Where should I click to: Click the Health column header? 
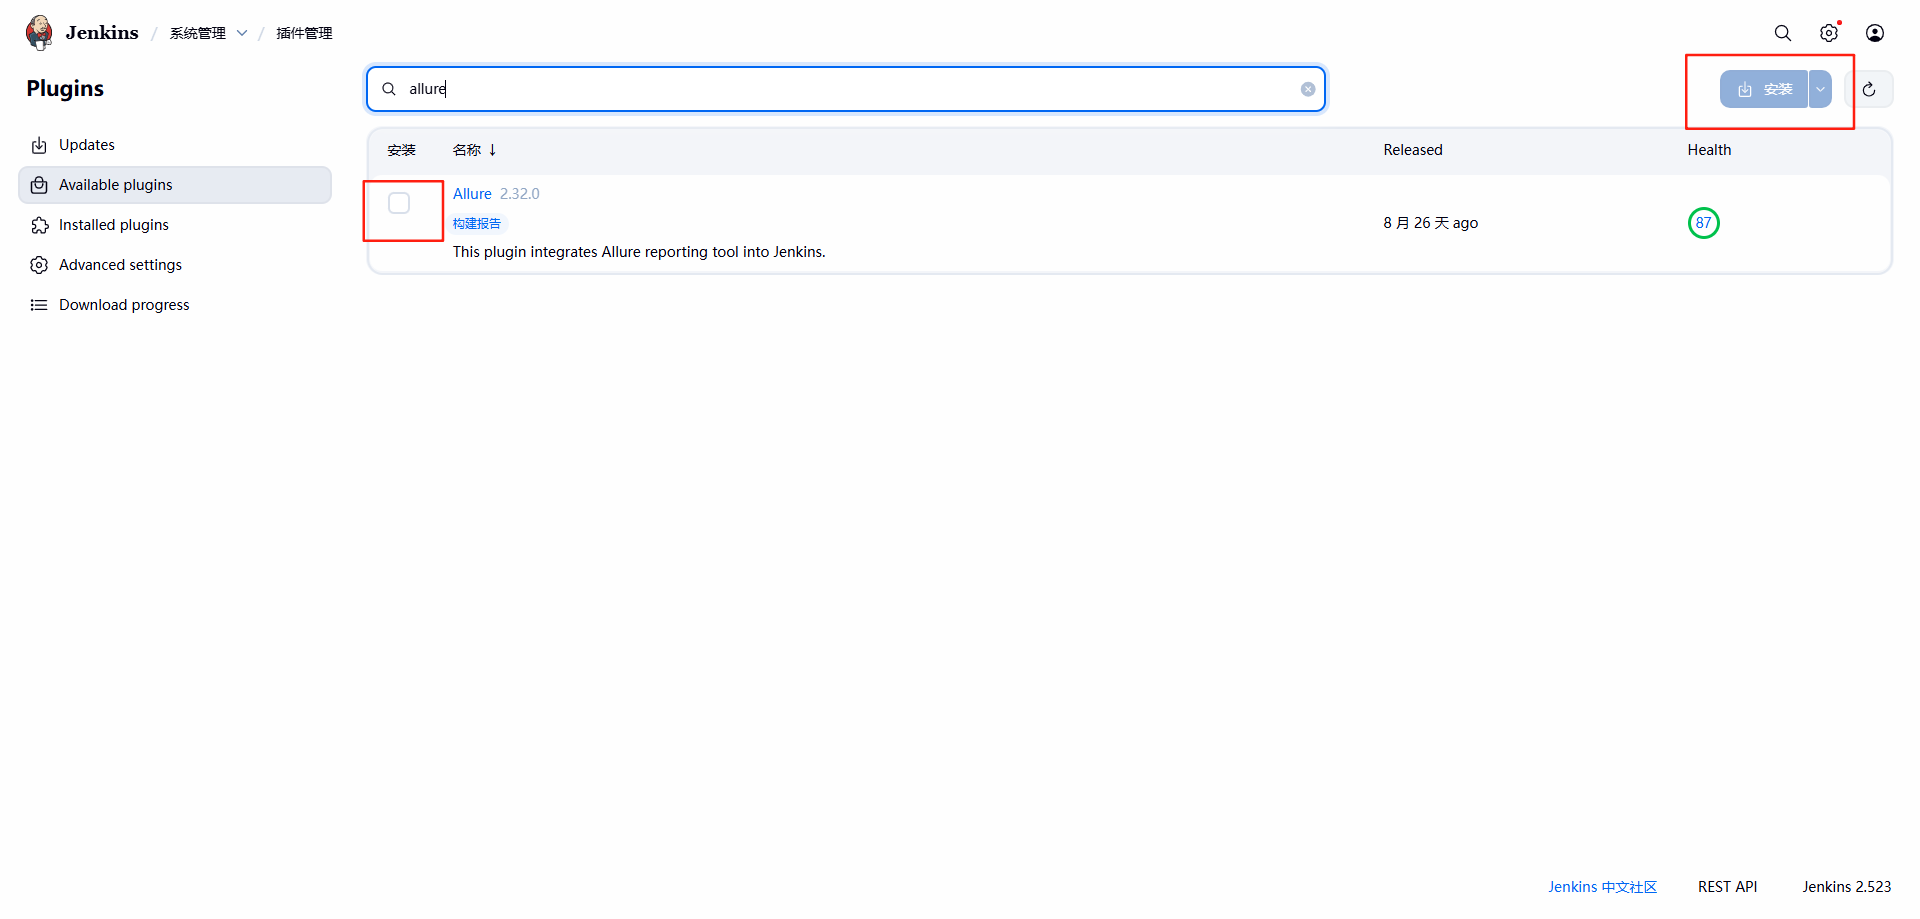1709,150
